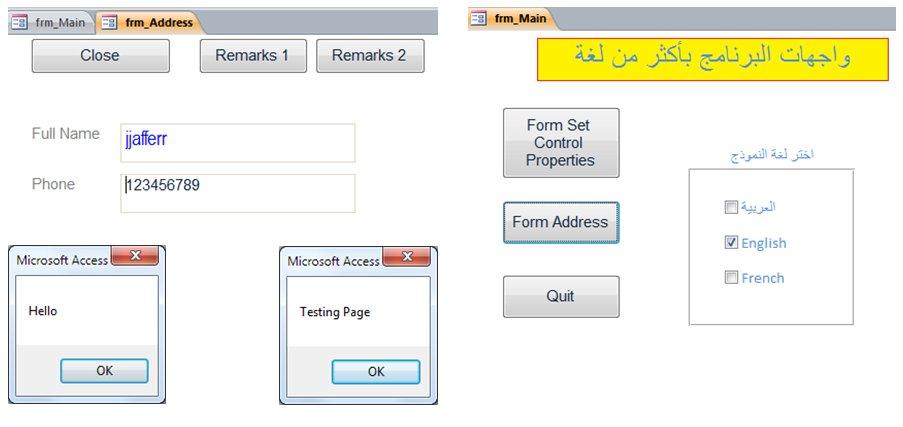
Task: Open Remarks 1
Action: [253, 56]
